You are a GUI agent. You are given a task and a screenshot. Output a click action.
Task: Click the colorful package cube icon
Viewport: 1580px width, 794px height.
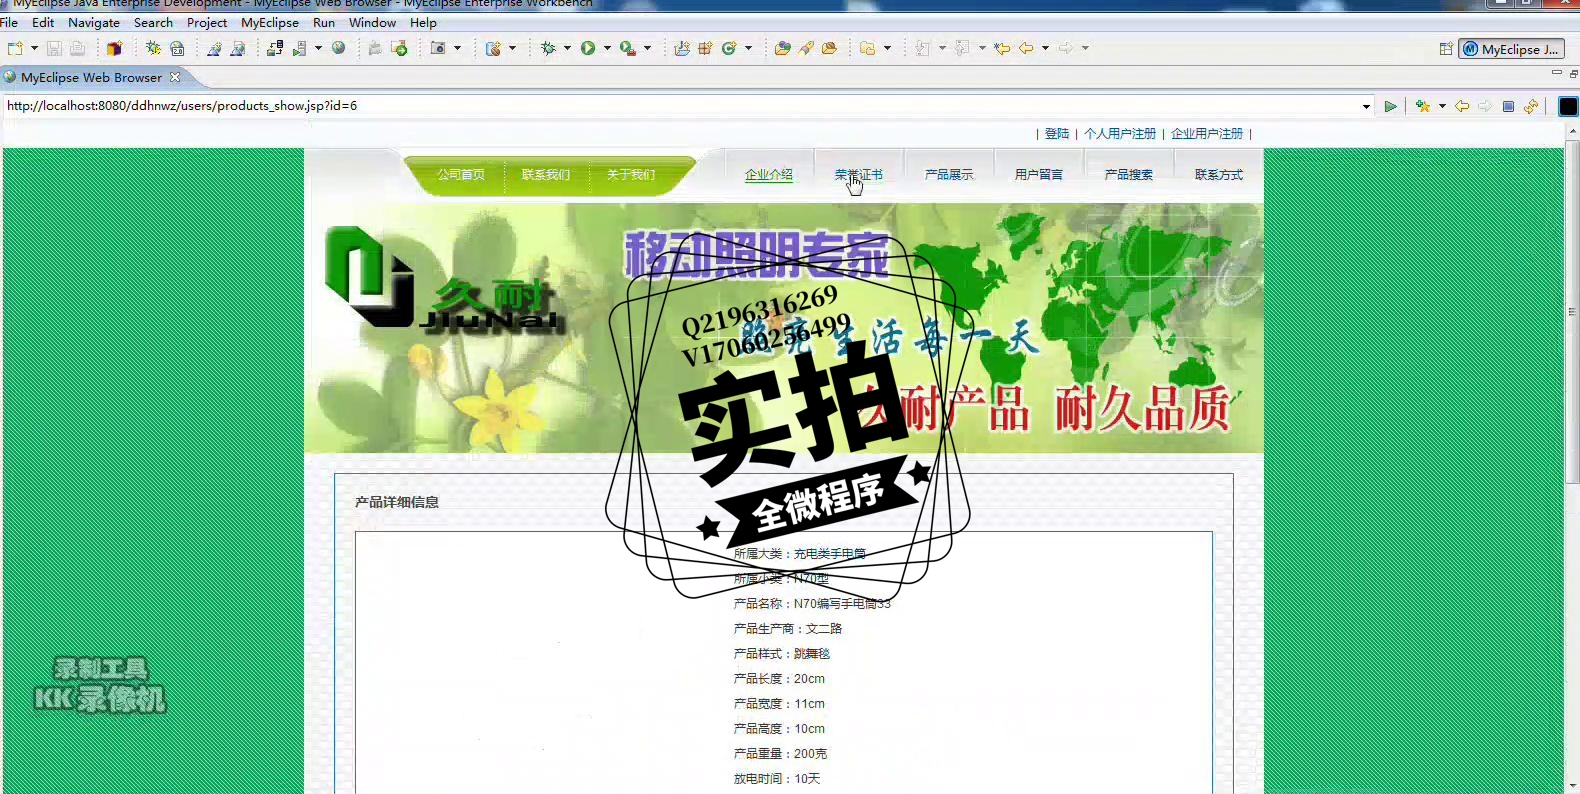(x=114, y=48)
